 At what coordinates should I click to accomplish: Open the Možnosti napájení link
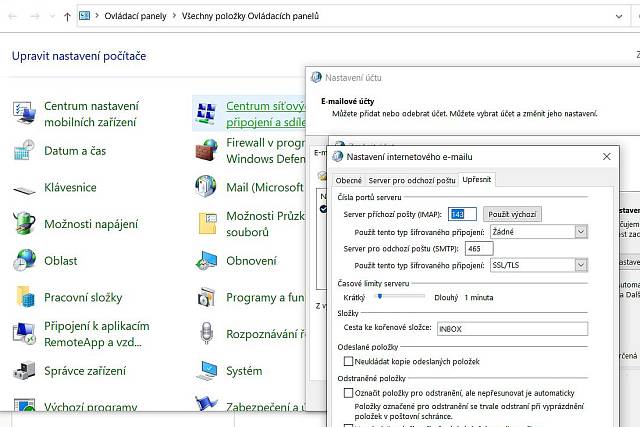pyautogui.click(x=91, y=224)
